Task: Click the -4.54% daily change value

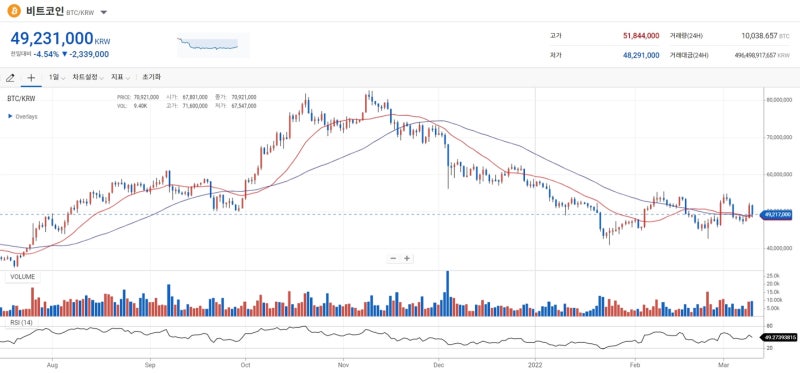Action: 46,54
